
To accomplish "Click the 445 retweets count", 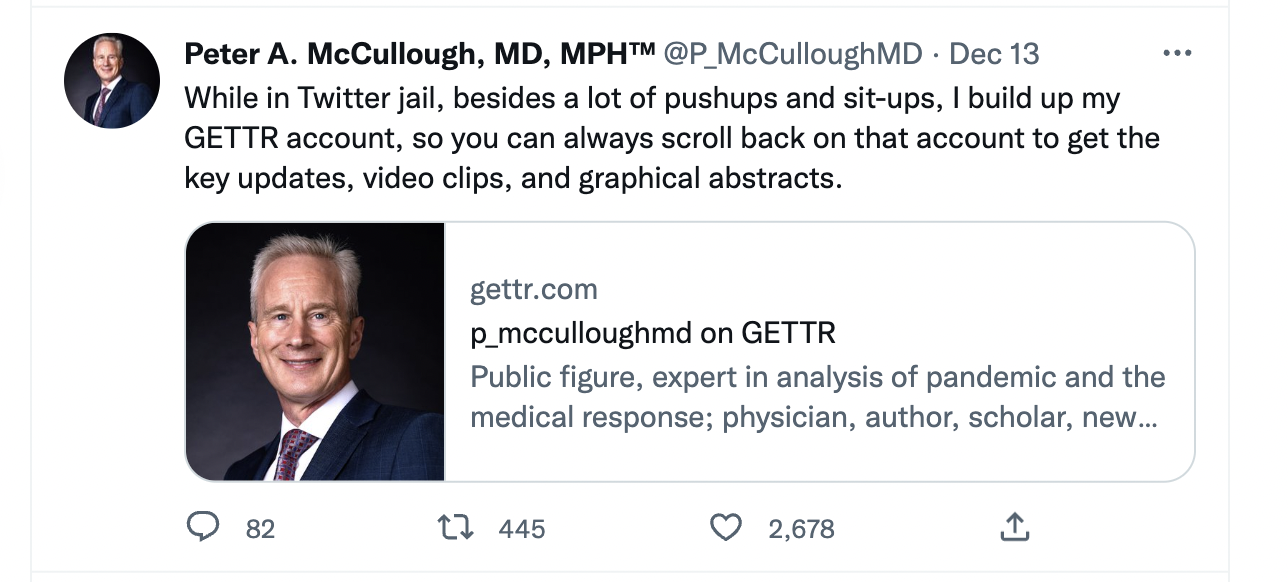I will click(x=521, y=528).
